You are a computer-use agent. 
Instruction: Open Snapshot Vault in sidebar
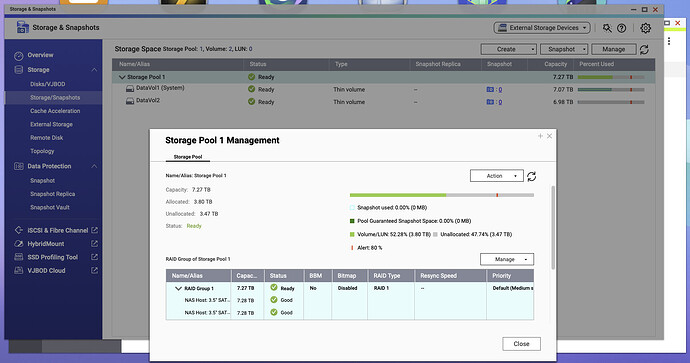(x=50, y=207)
